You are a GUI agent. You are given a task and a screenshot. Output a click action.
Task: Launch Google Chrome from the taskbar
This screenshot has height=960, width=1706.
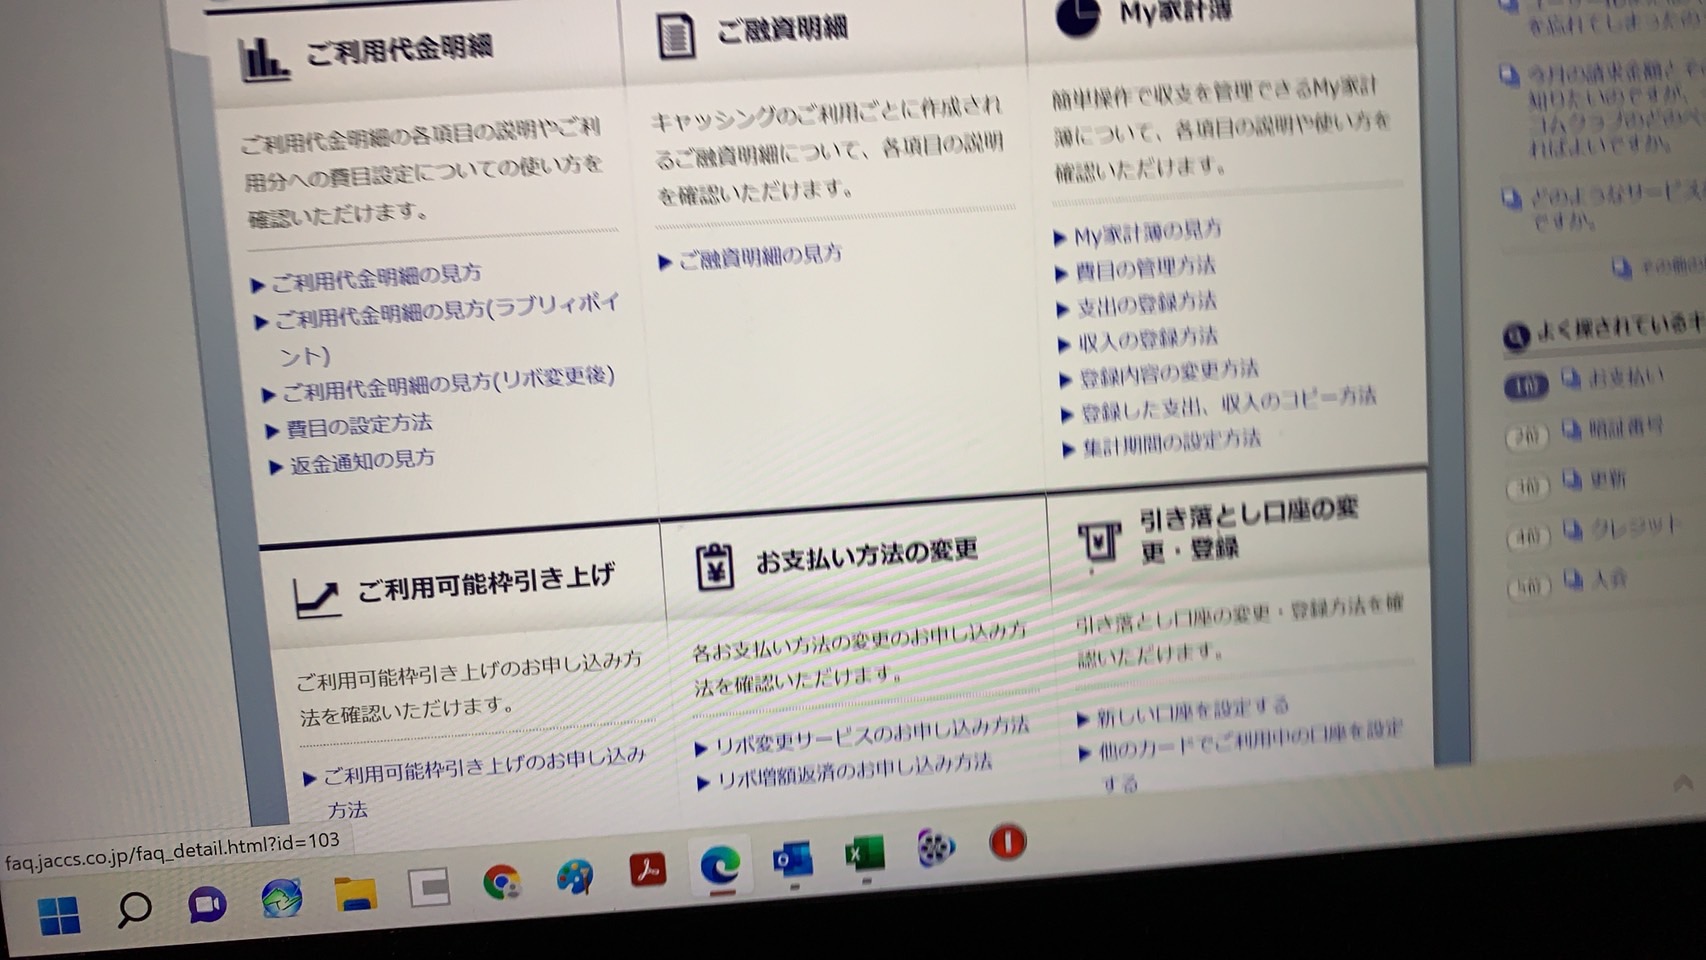click(x=502, y=882)
